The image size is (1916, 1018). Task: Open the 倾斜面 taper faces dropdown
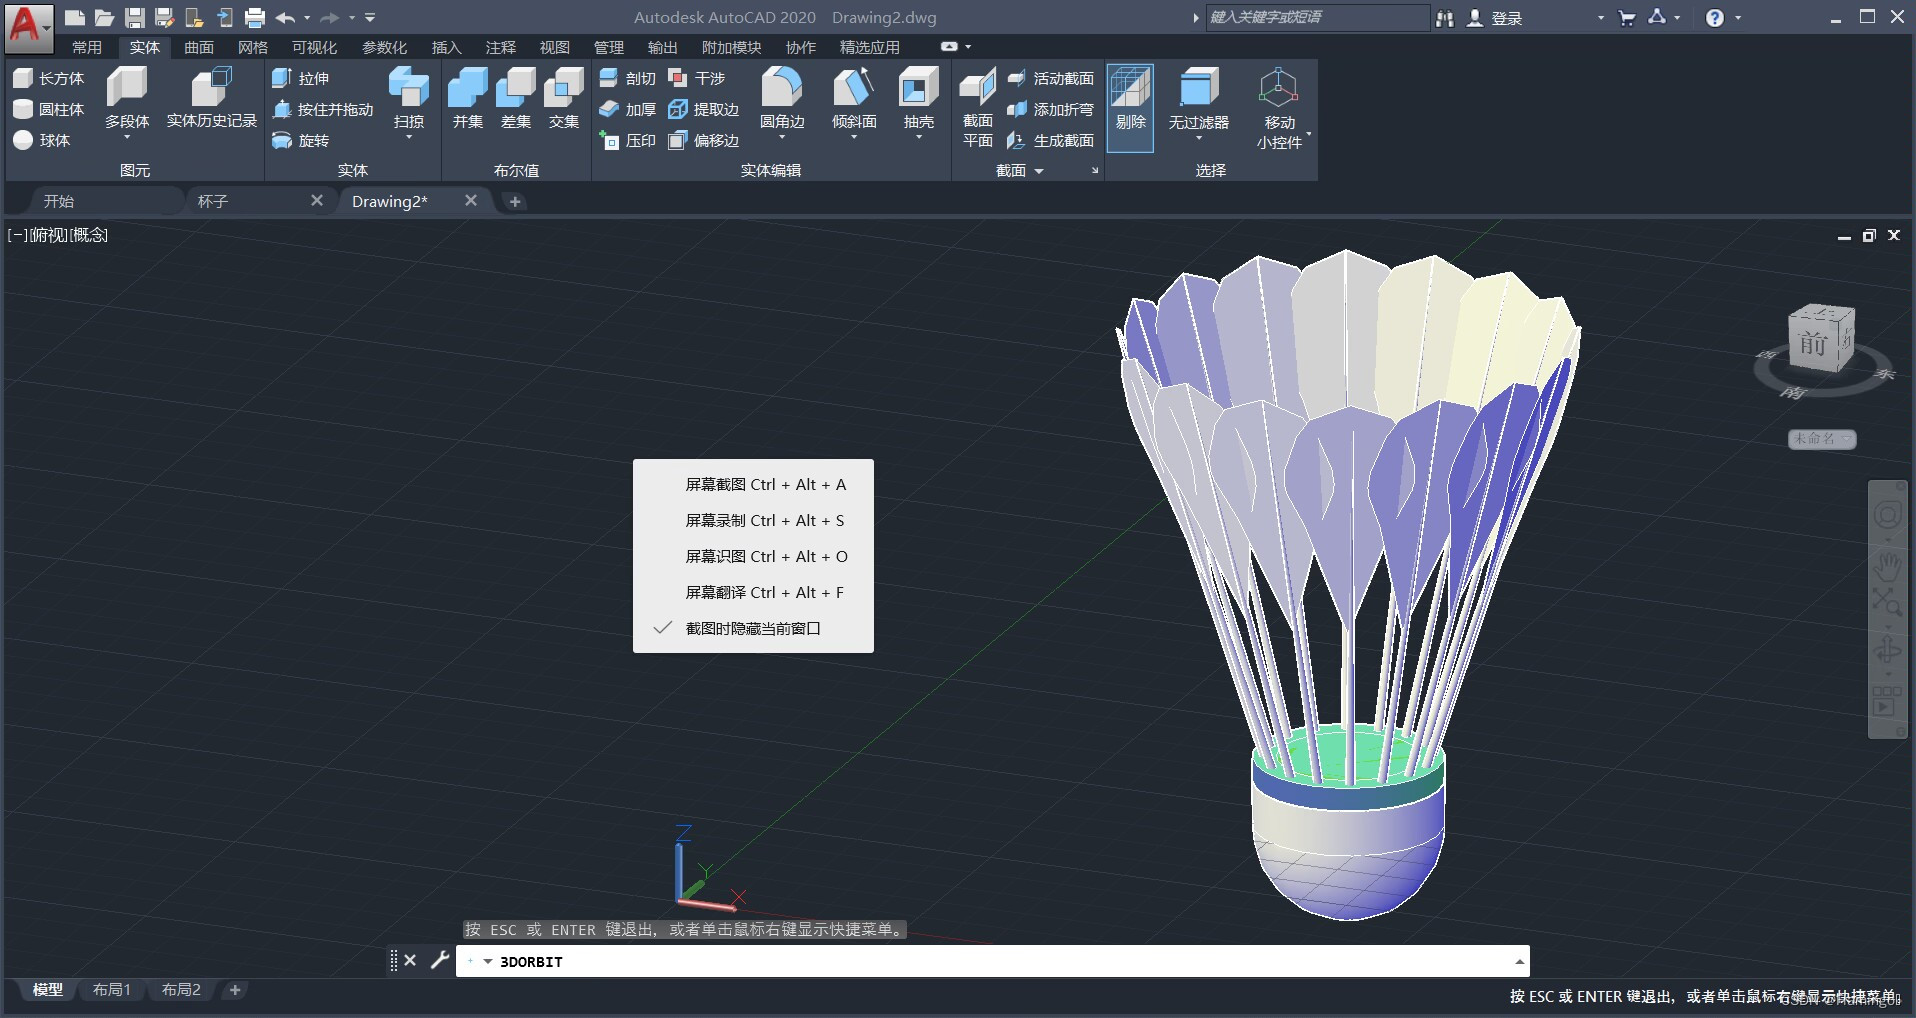coord(854,137)
